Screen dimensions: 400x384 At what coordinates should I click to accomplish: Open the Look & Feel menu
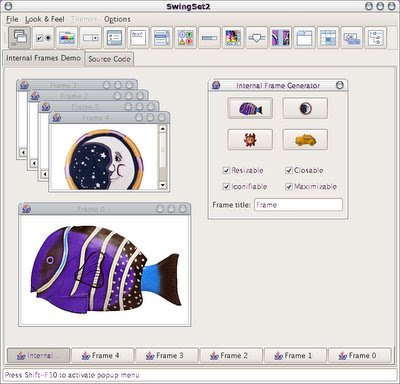tap(45, 19)
